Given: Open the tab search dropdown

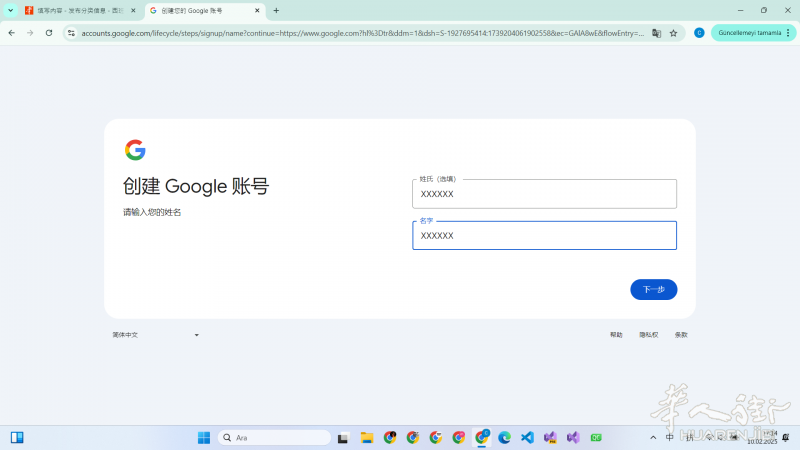Looking at the screenshot, I should (10, 10).
